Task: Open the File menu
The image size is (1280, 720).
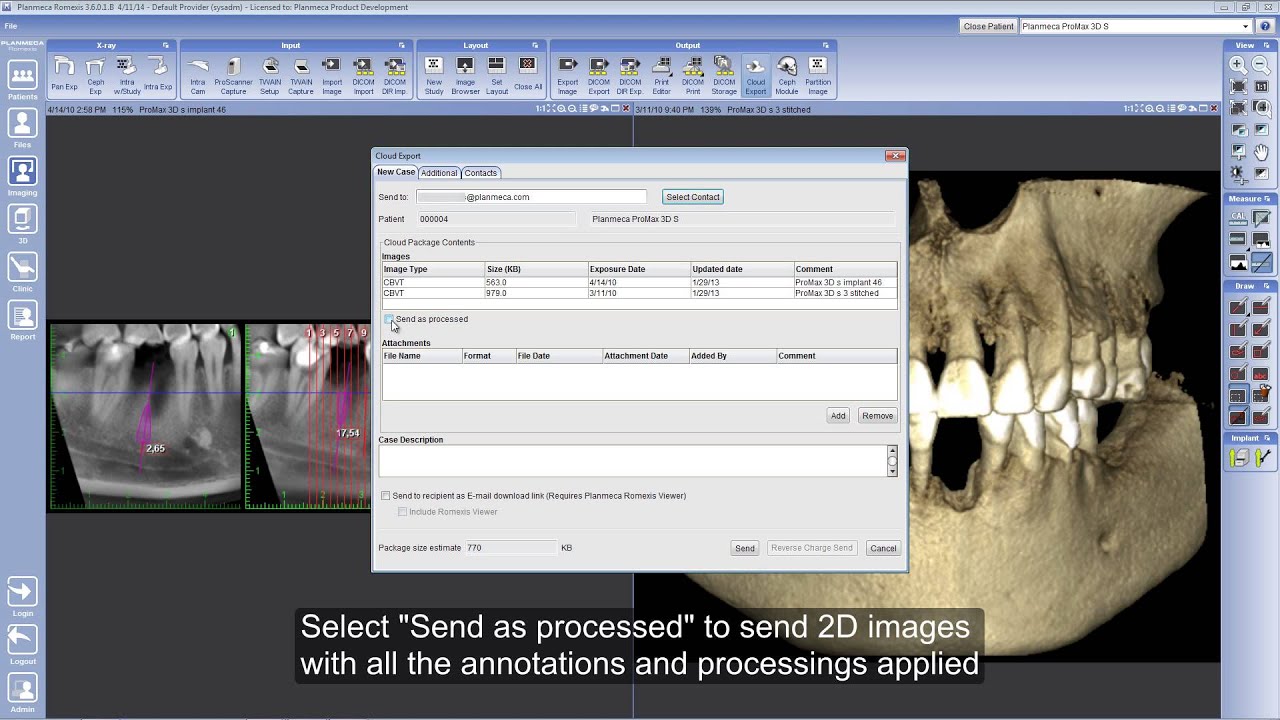Action: pyautogui.click(x=10, y=26)
